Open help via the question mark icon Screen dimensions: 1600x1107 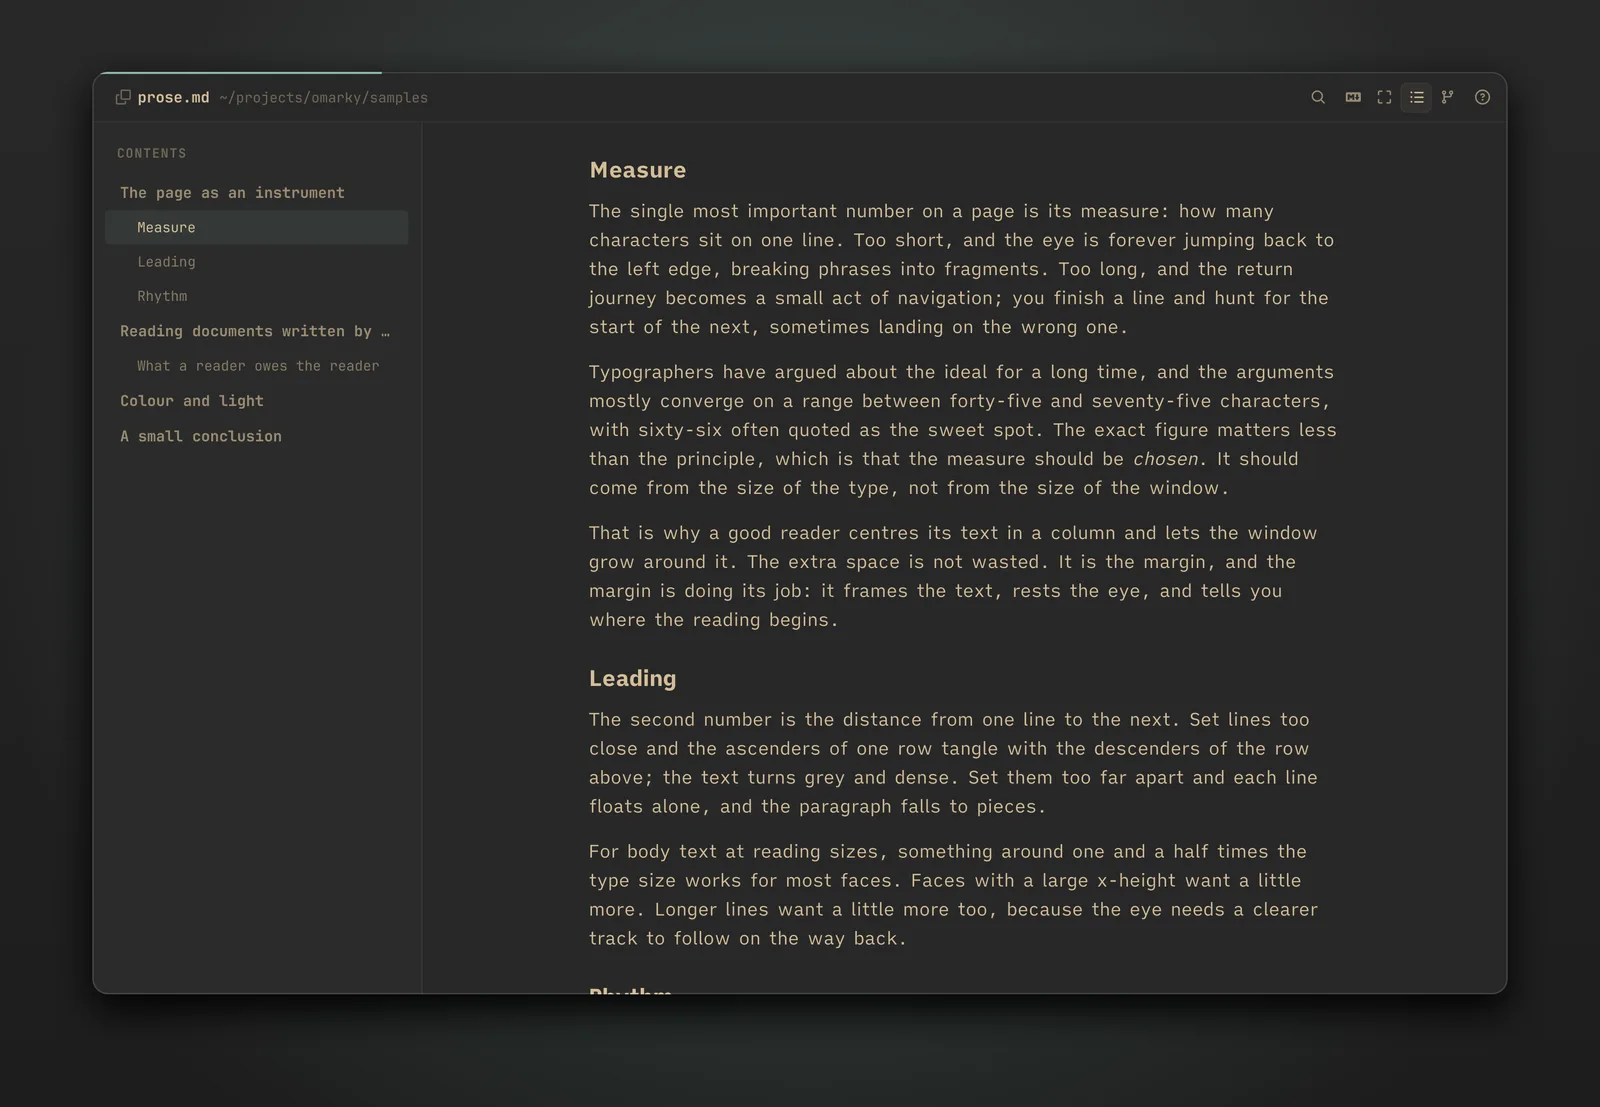pos(1482,97)
